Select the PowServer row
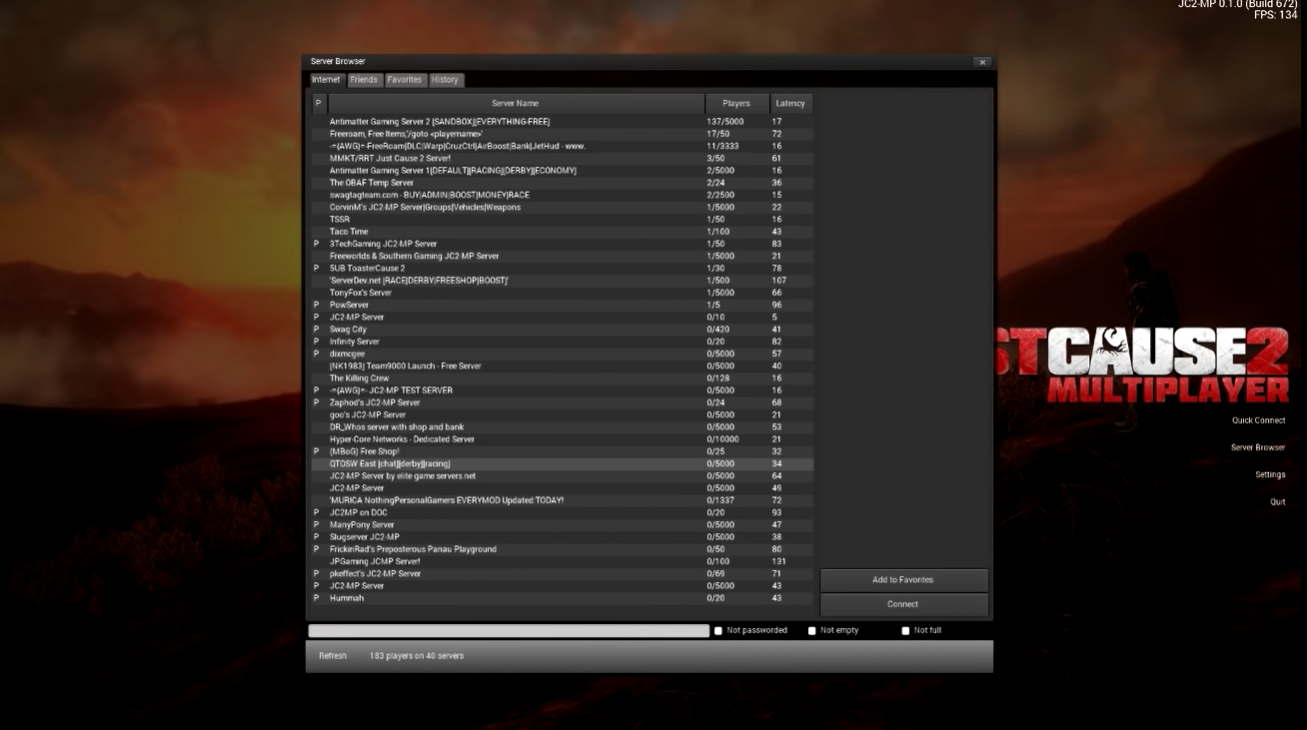This screenshot has height=730, width=1307. pos(562,305)
